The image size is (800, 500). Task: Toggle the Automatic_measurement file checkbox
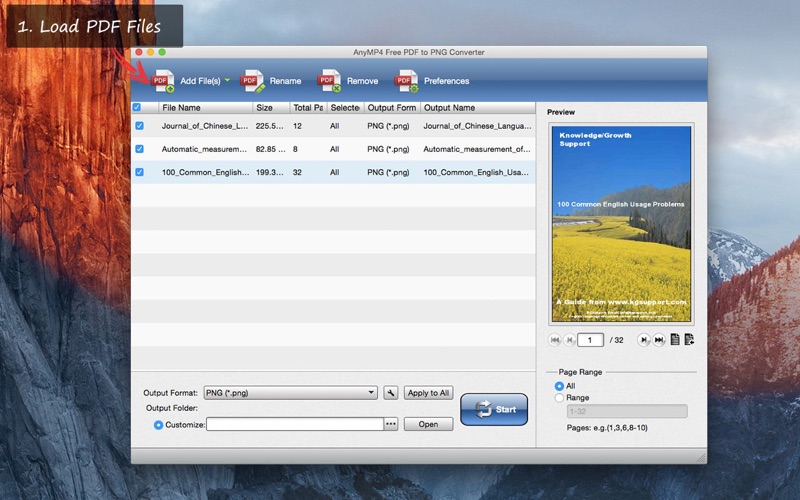[139, 149]
